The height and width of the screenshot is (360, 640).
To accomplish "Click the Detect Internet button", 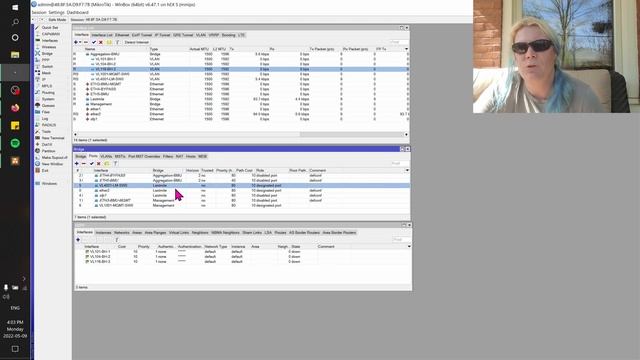I will click(x=136, y=42).
